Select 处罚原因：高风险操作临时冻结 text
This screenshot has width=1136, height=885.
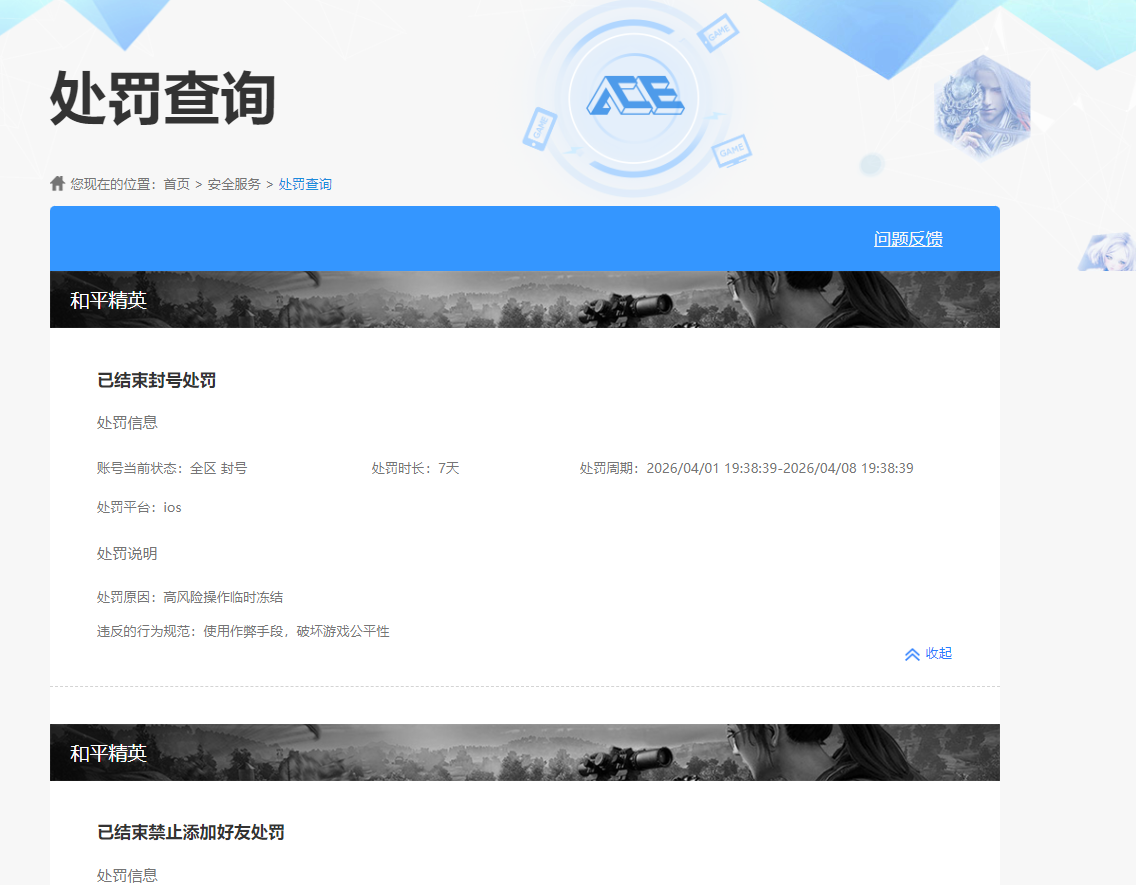tap(190, 597)
